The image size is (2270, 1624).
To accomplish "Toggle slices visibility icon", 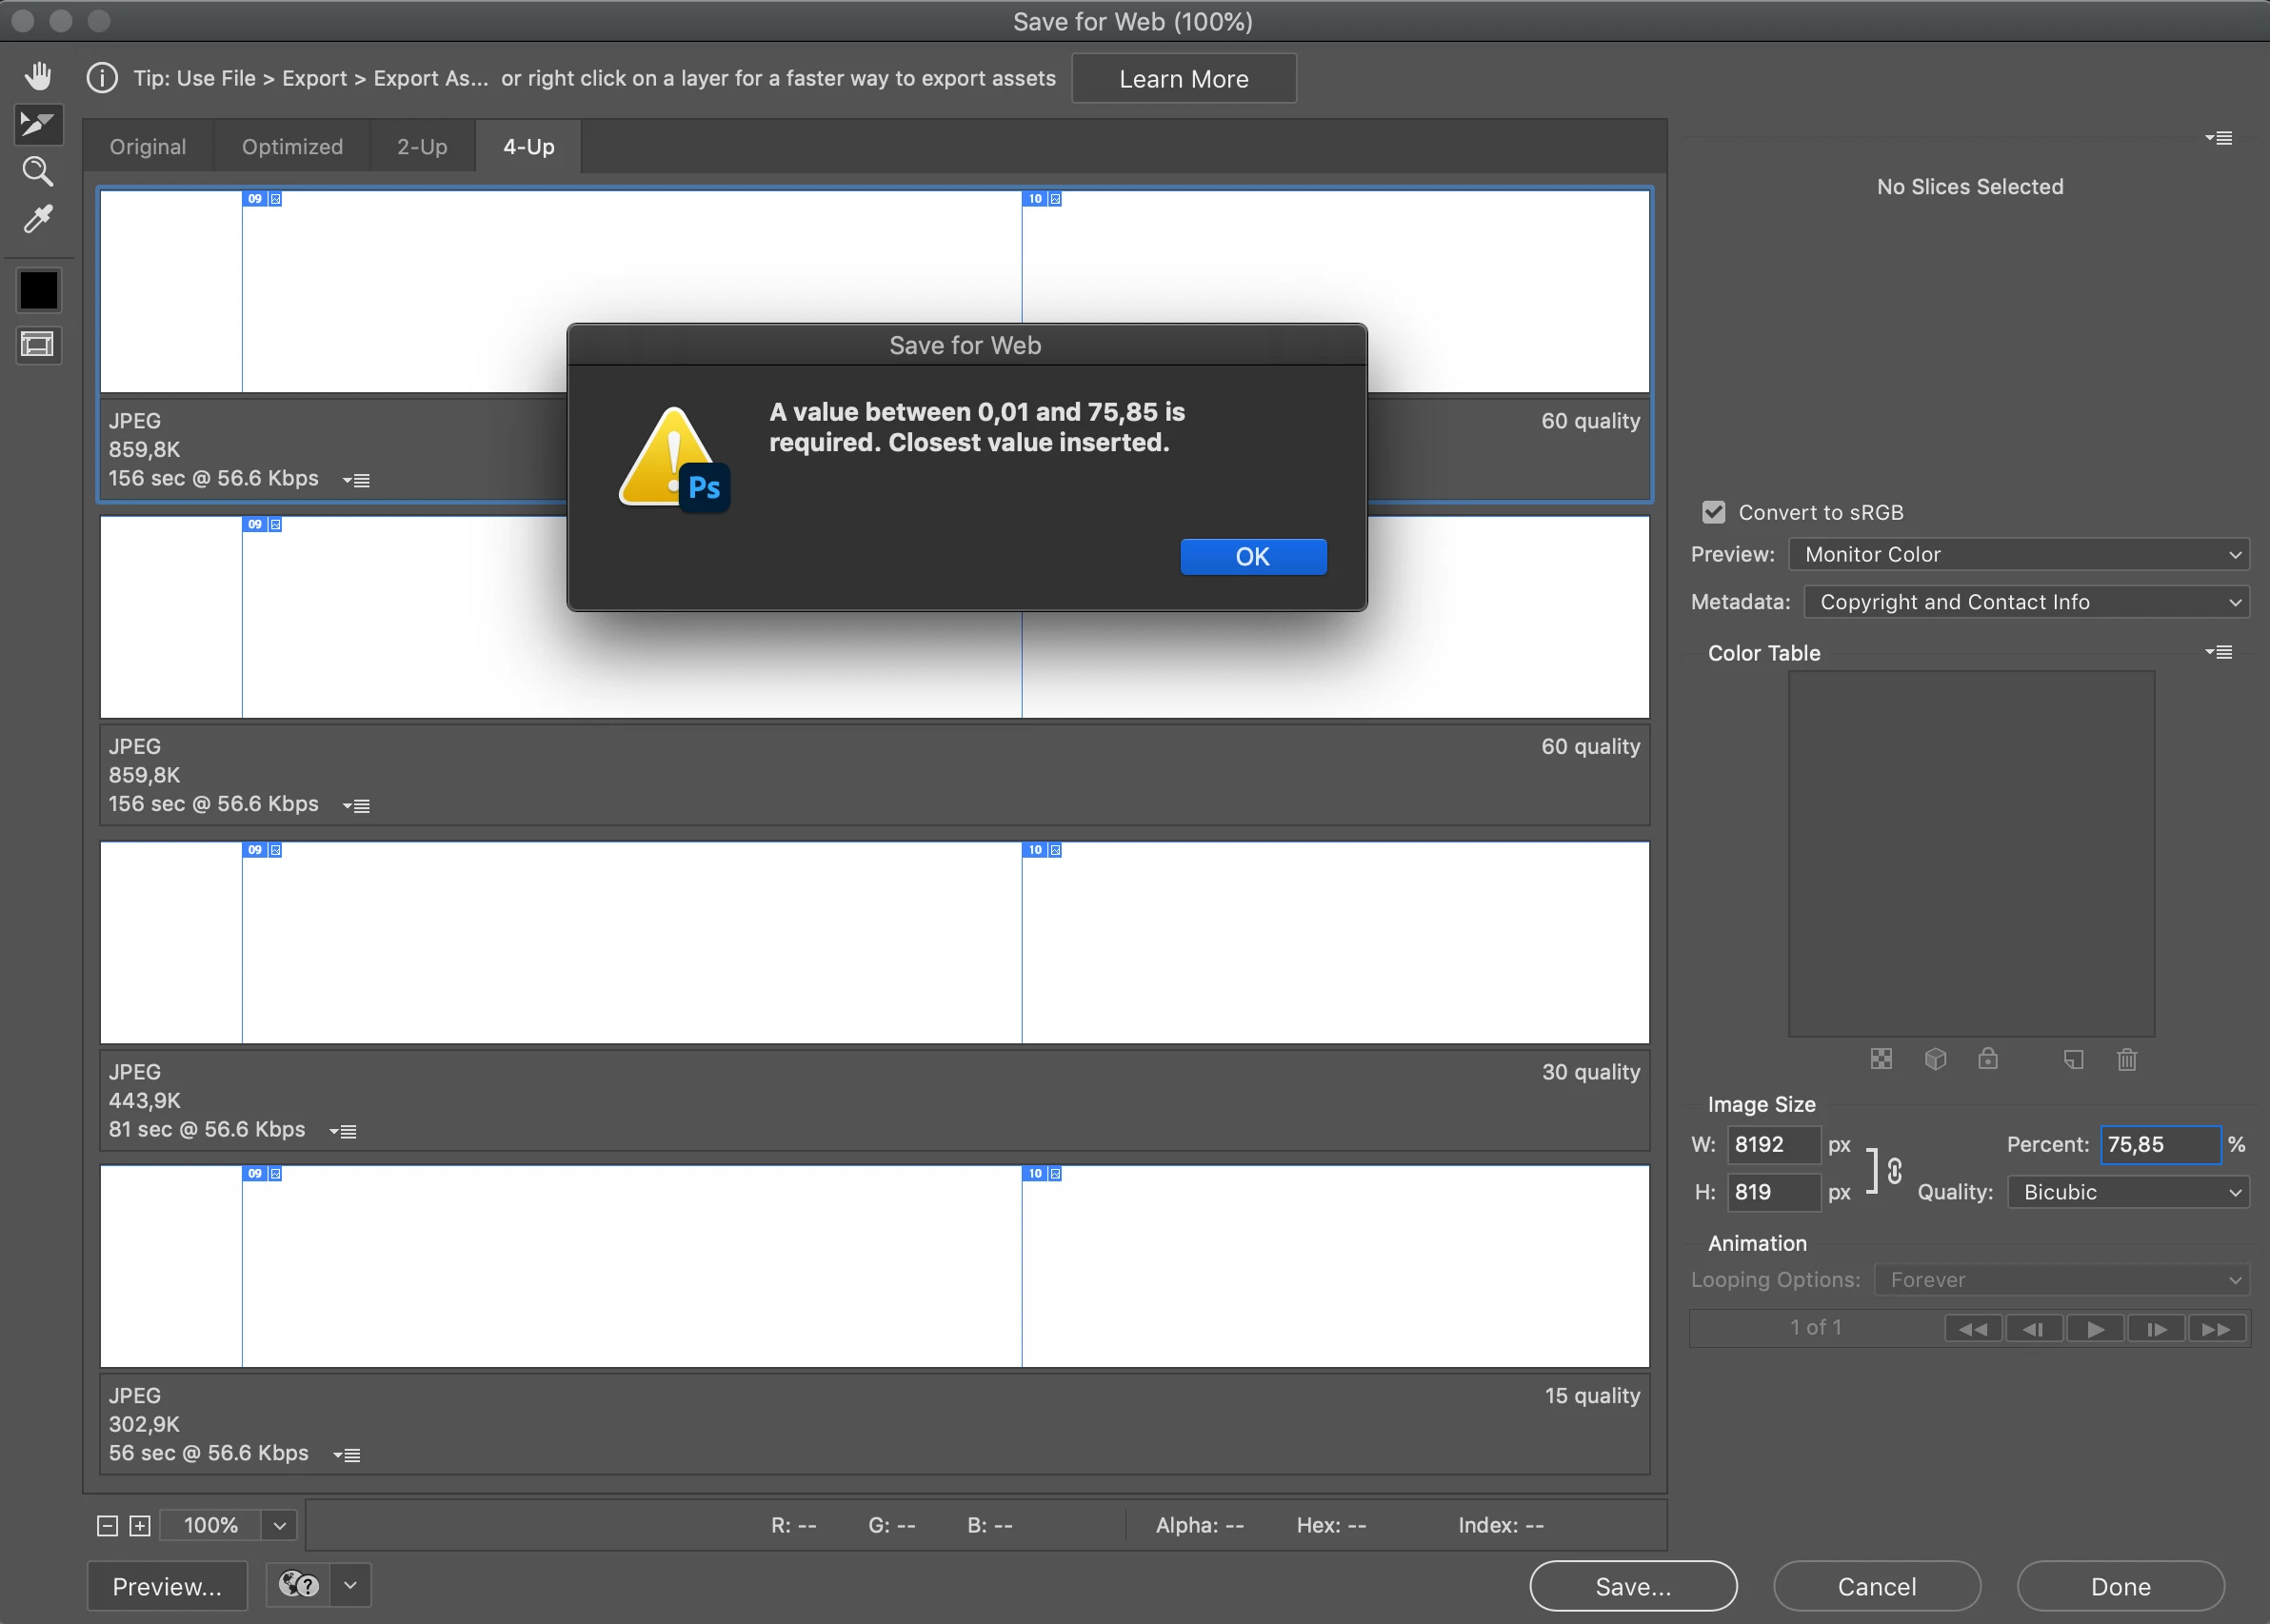I will [x=38, y=345].
